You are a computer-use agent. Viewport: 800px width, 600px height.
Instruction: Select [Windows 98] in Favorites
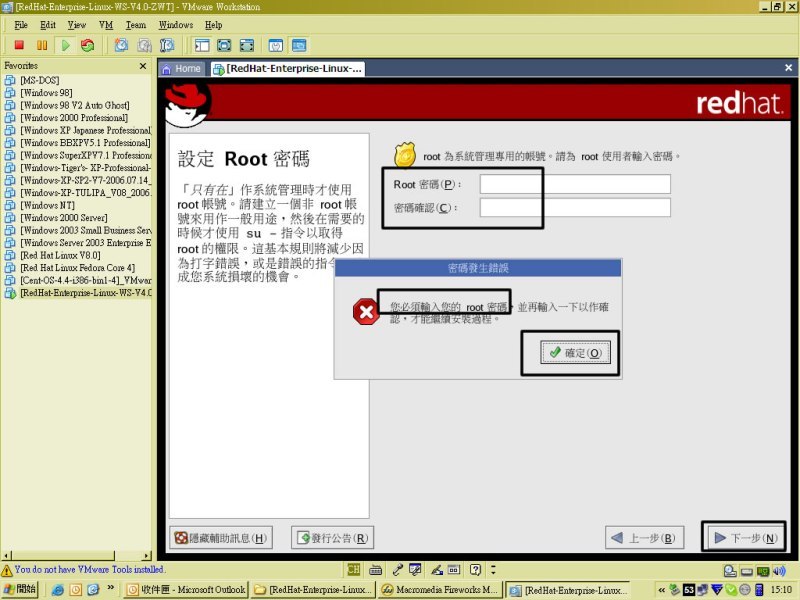click(x=46, y=92)
